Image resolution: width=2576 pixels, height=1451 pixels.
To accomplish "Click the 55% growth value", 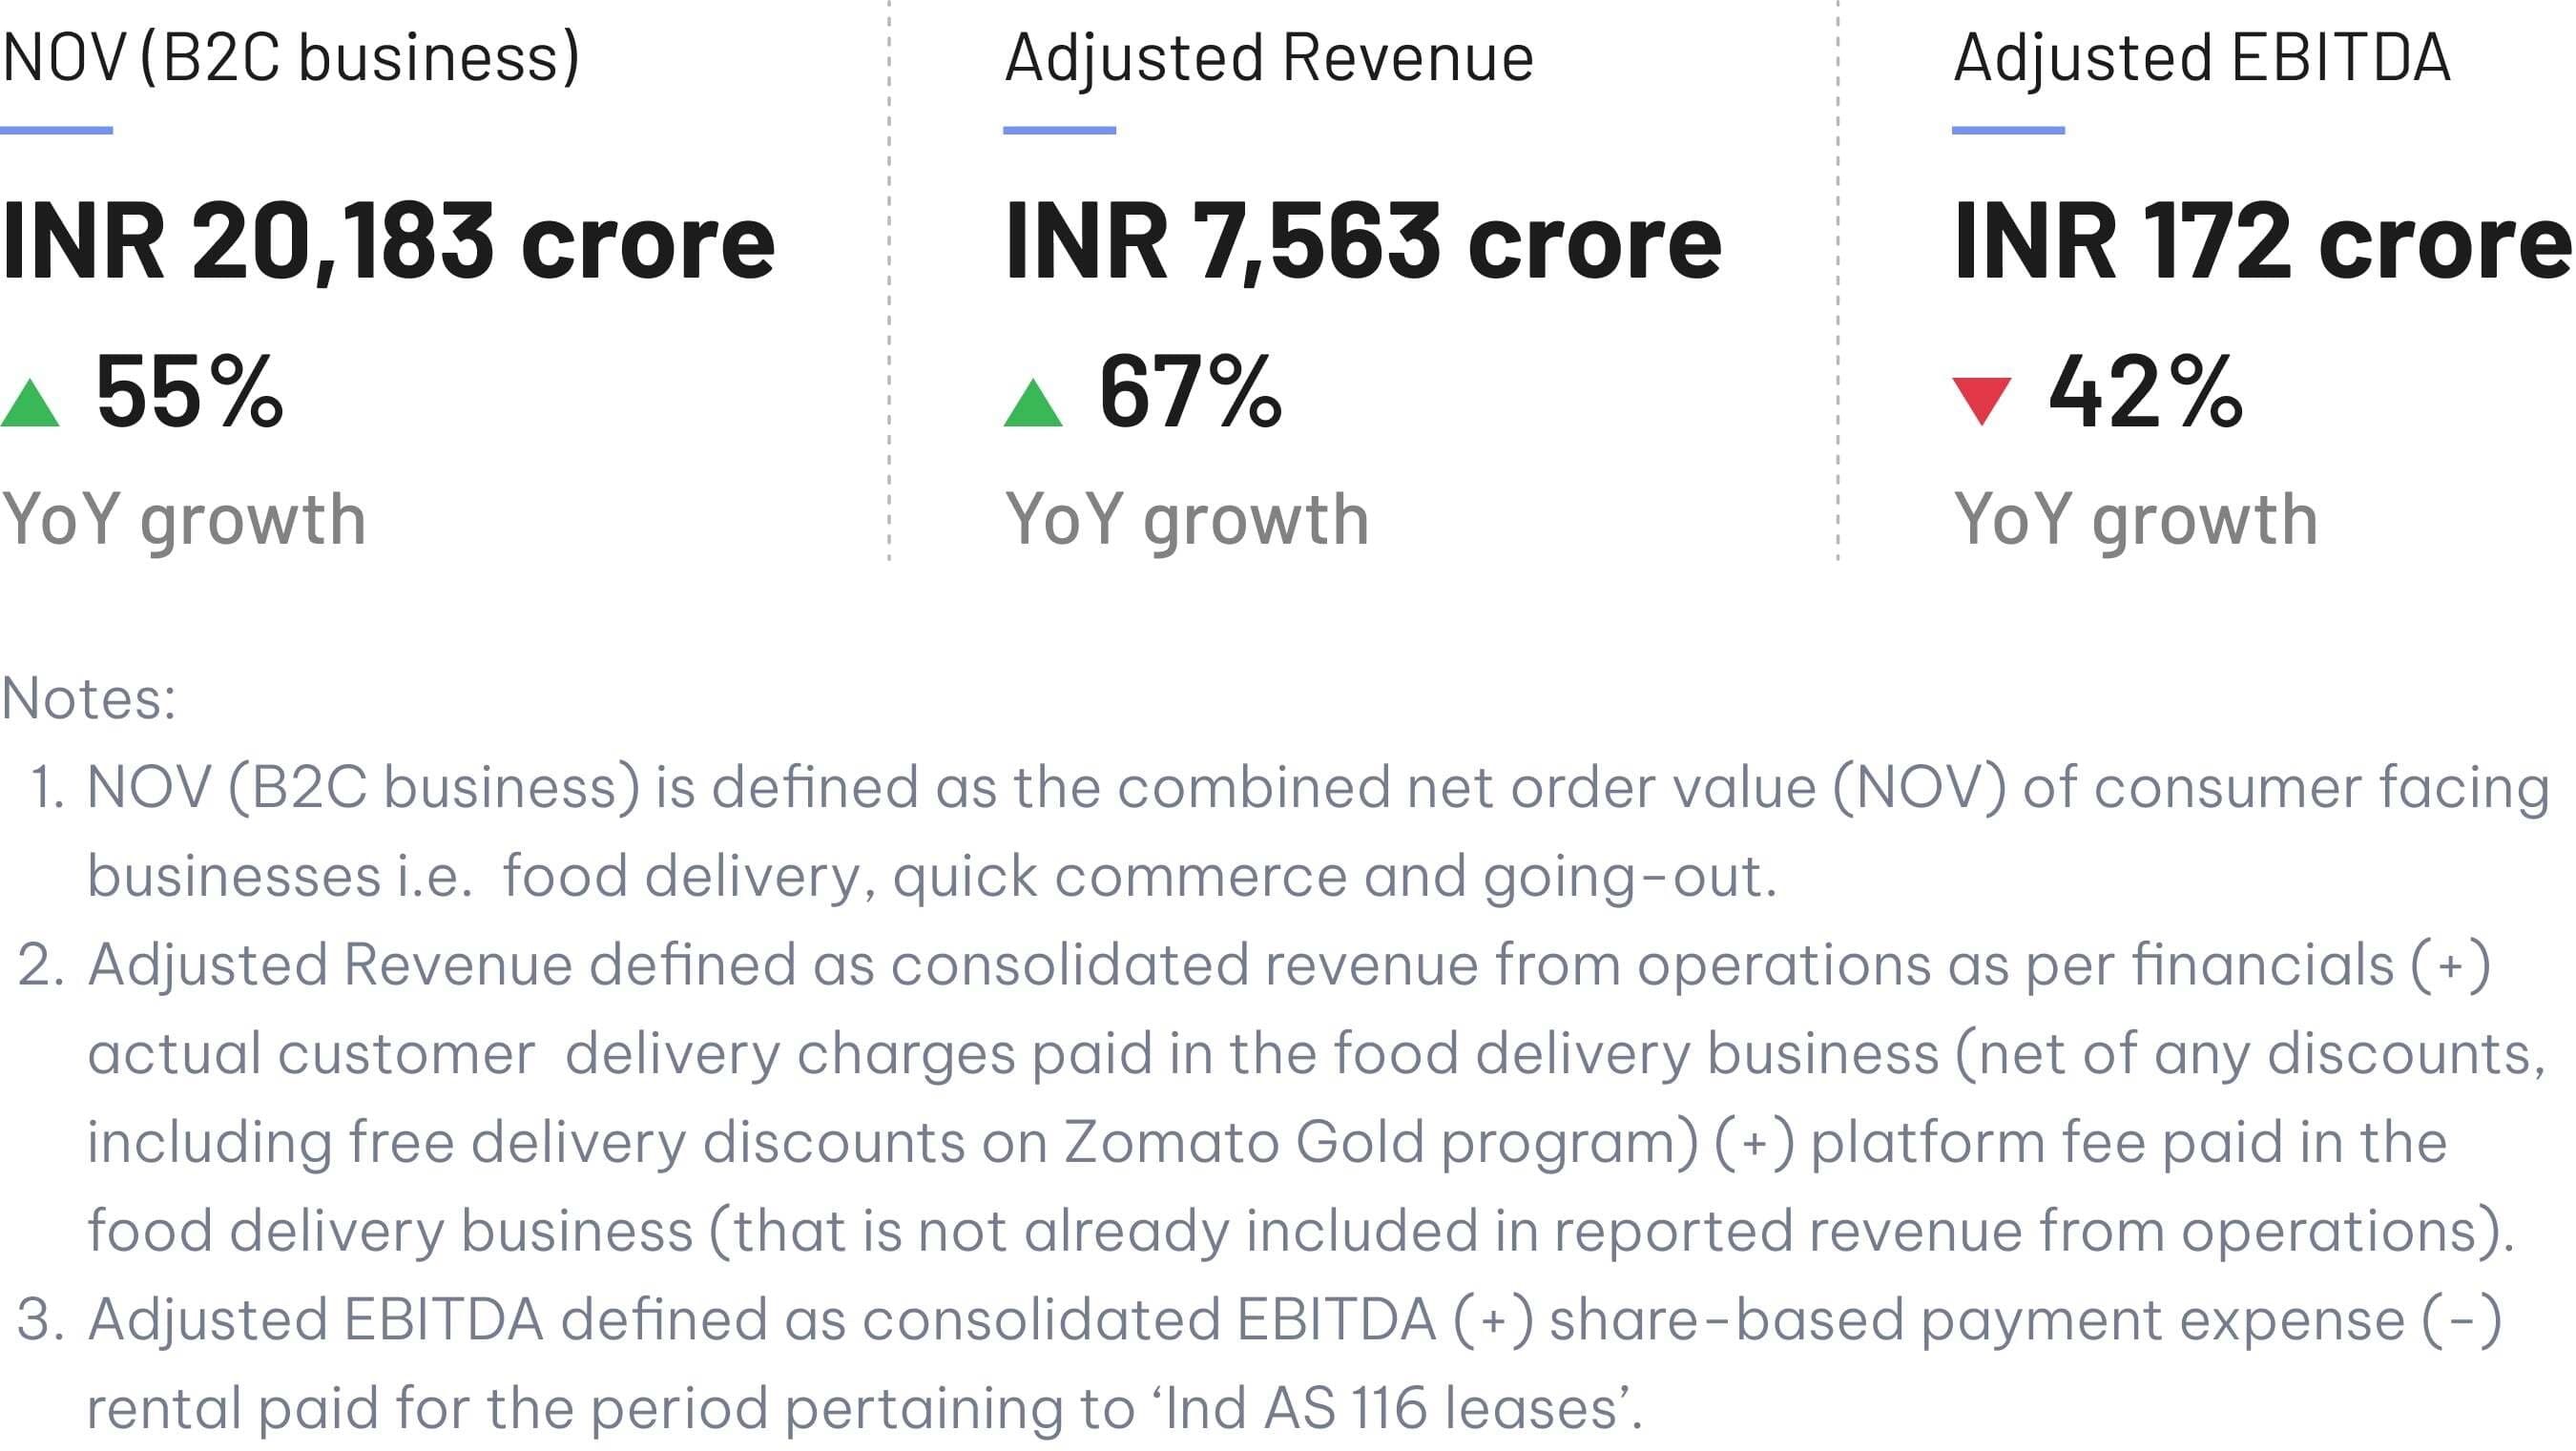I will pos(189,391).
